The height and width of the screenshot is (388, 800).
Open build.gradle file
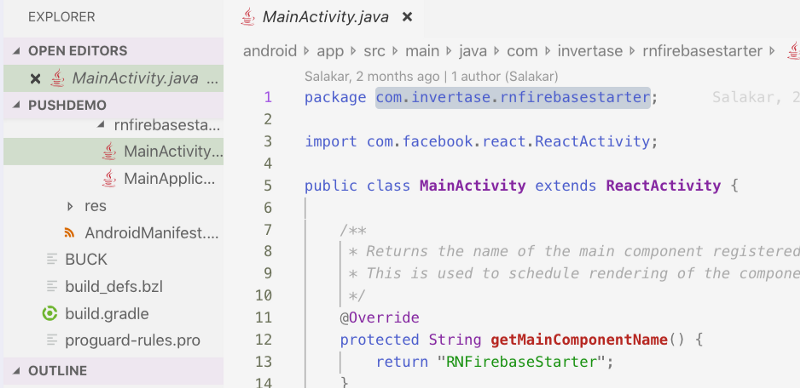point(113,313)
